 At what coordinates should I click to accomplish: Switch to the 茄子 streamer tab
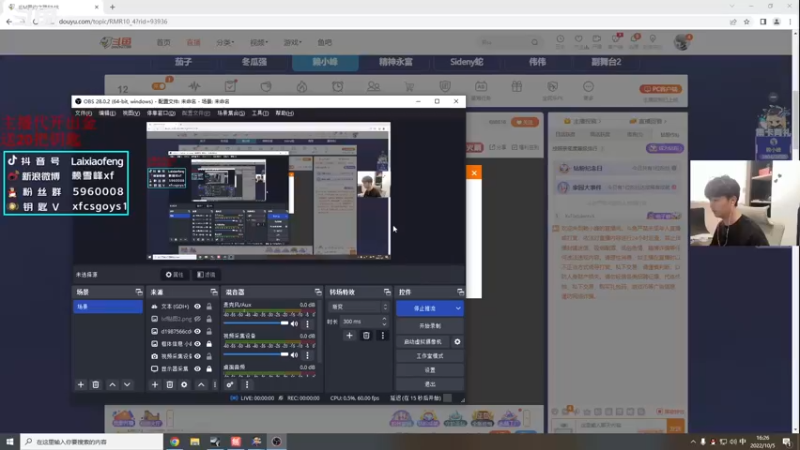(183, 62)
